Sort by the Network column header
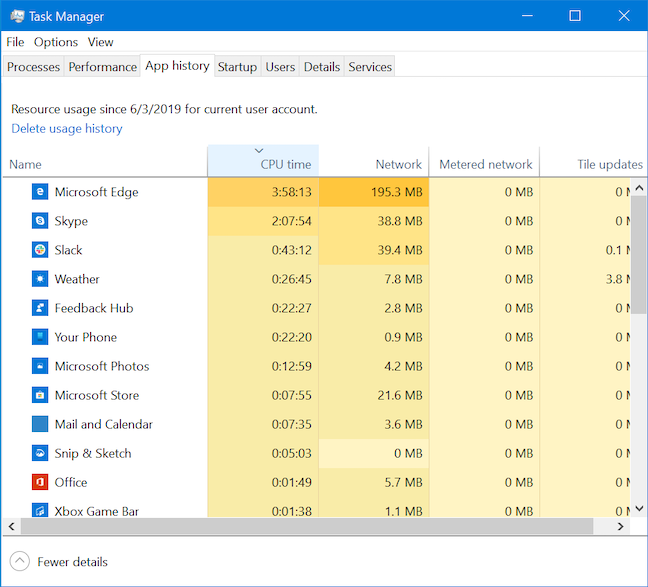 [x=374, y=161]
